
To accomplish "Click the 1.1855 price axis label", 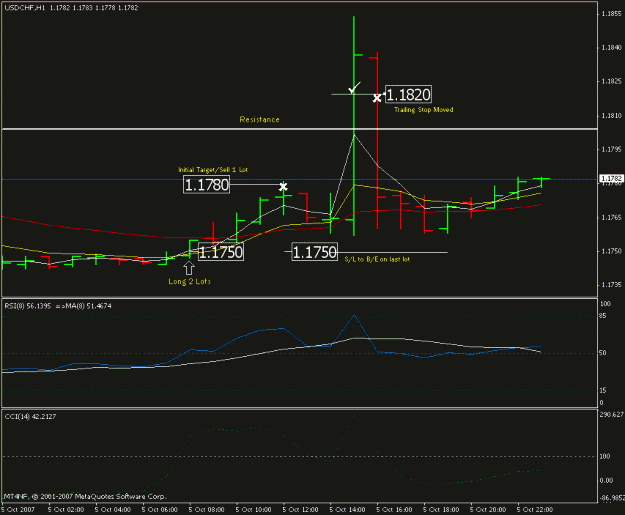I will 611,14.
